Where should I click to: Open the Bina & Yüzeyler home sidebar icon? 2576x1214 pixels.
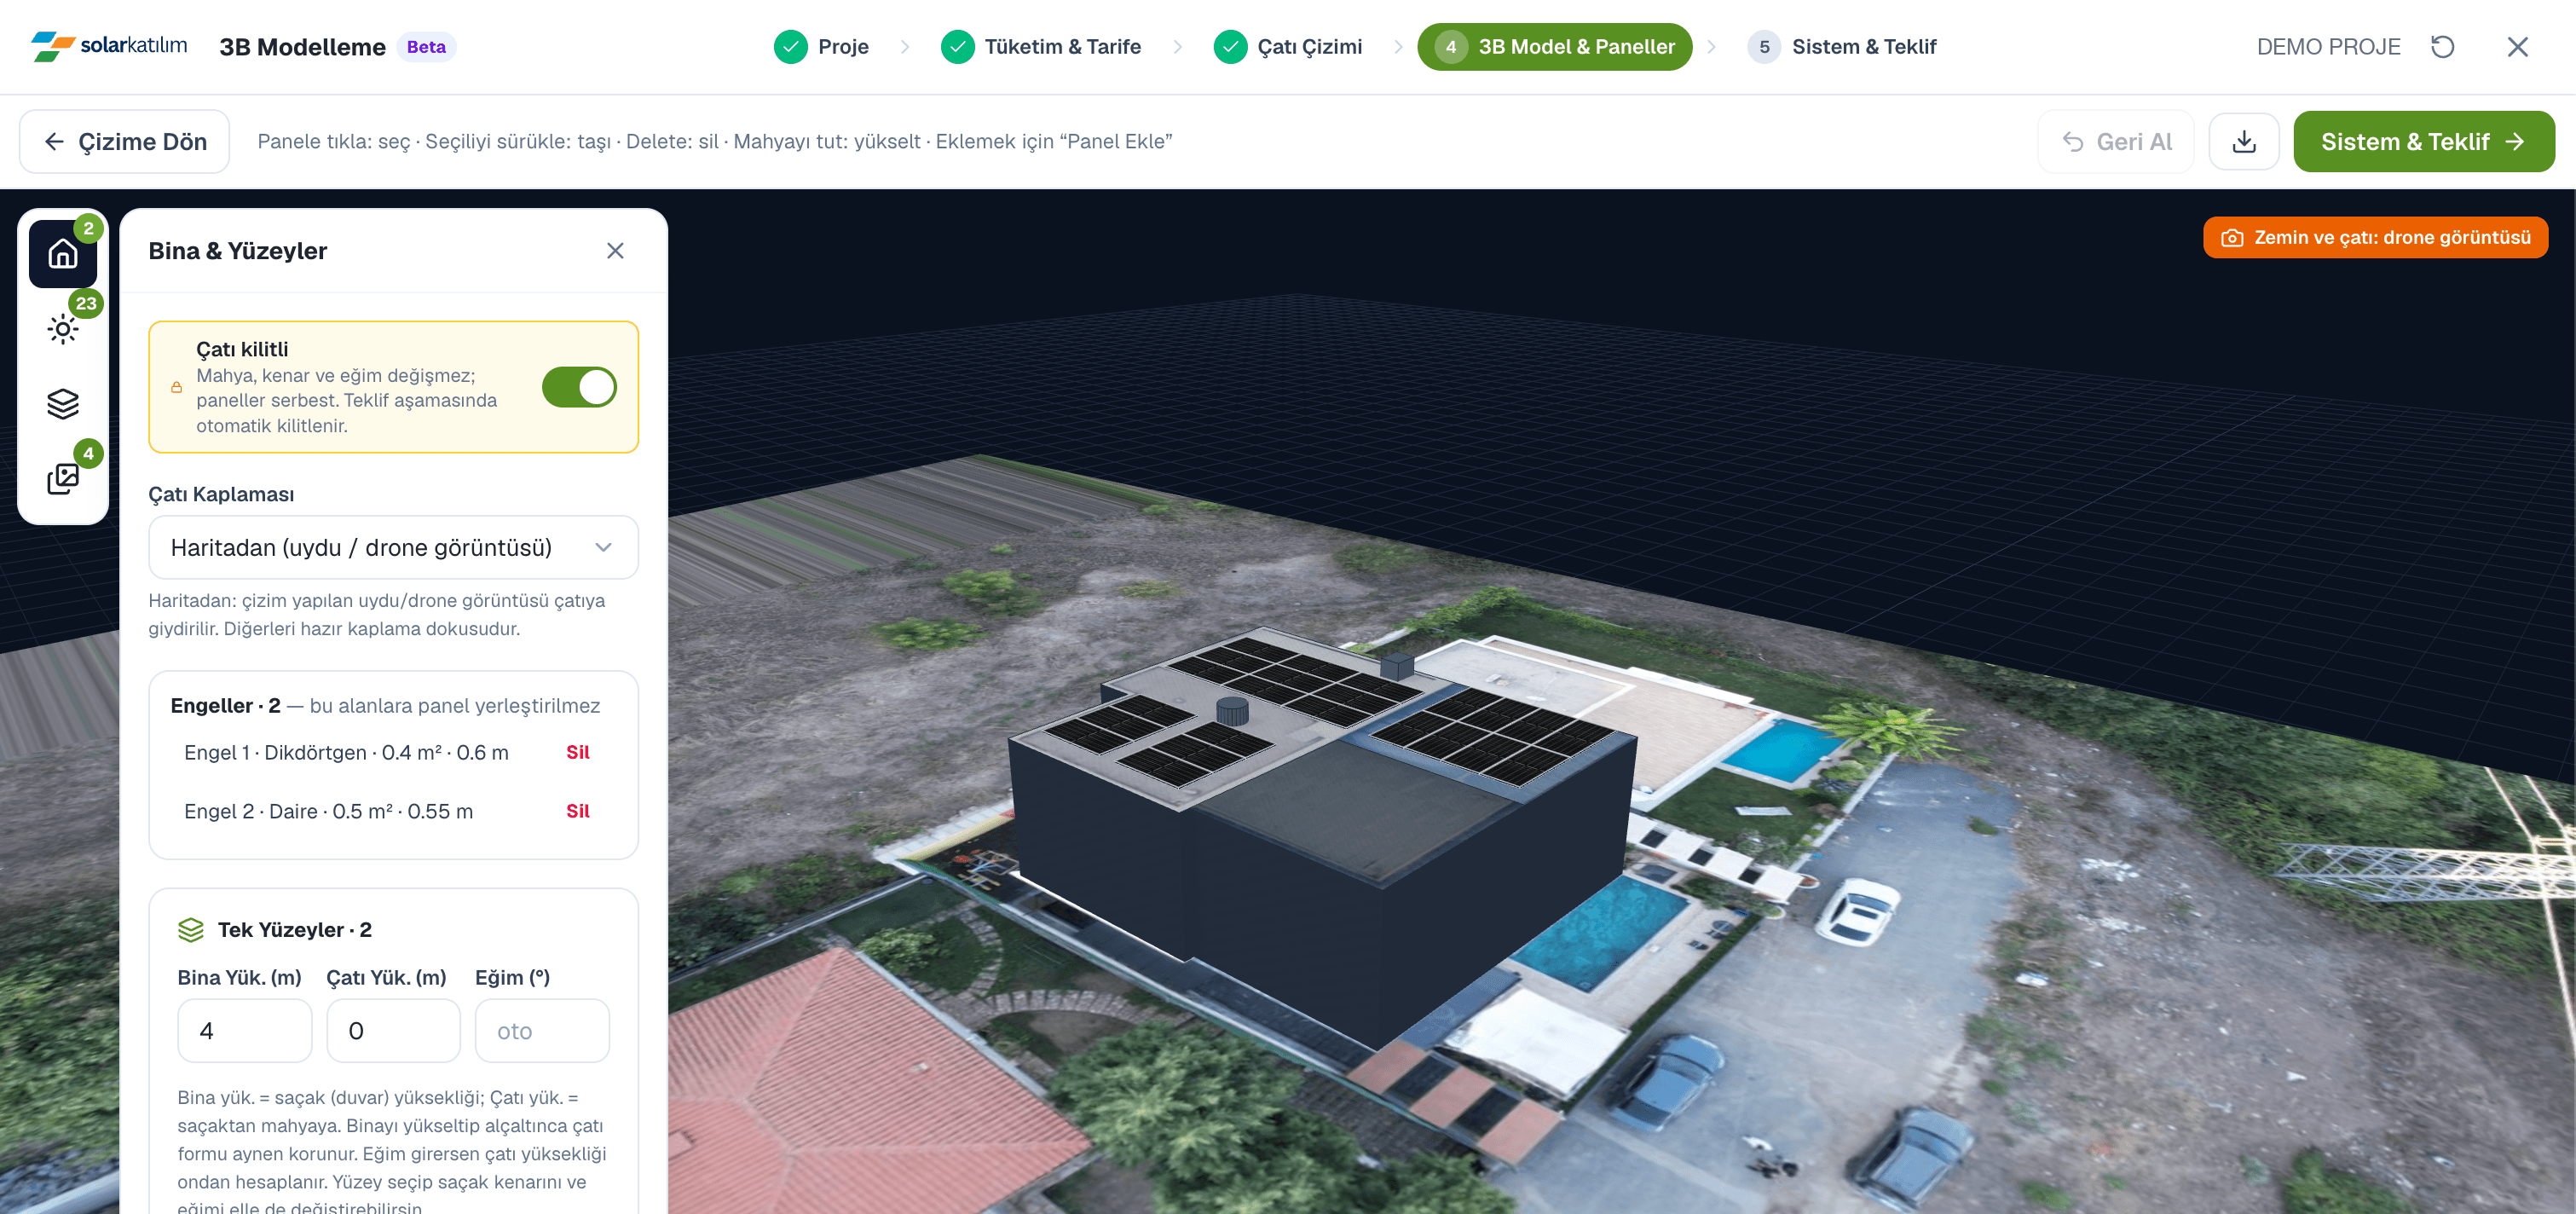coord(62,253)
